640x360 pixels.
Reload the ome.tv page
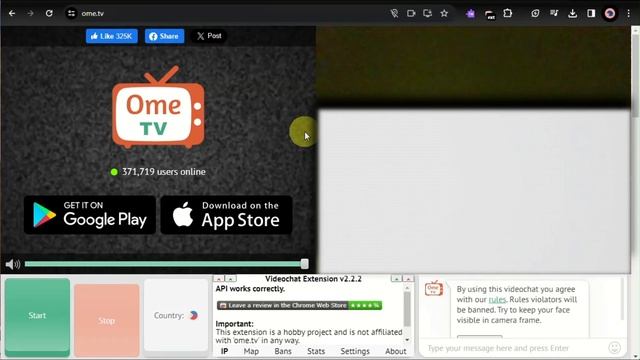click(49, 13)
